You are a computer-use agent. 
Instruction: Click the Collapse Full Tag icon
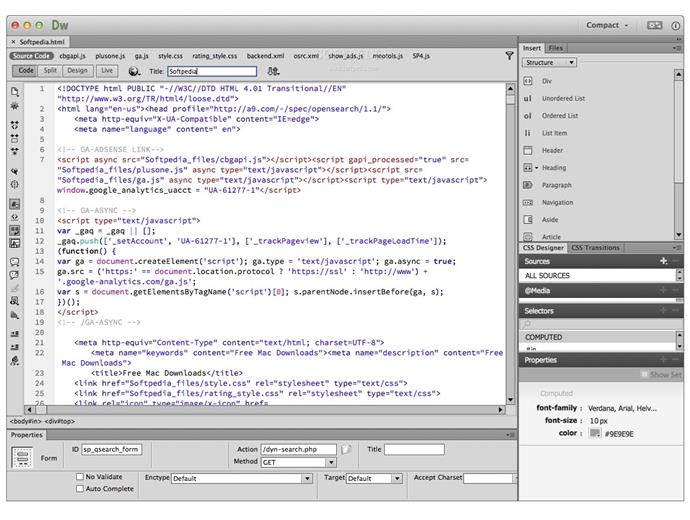[15, 125]
